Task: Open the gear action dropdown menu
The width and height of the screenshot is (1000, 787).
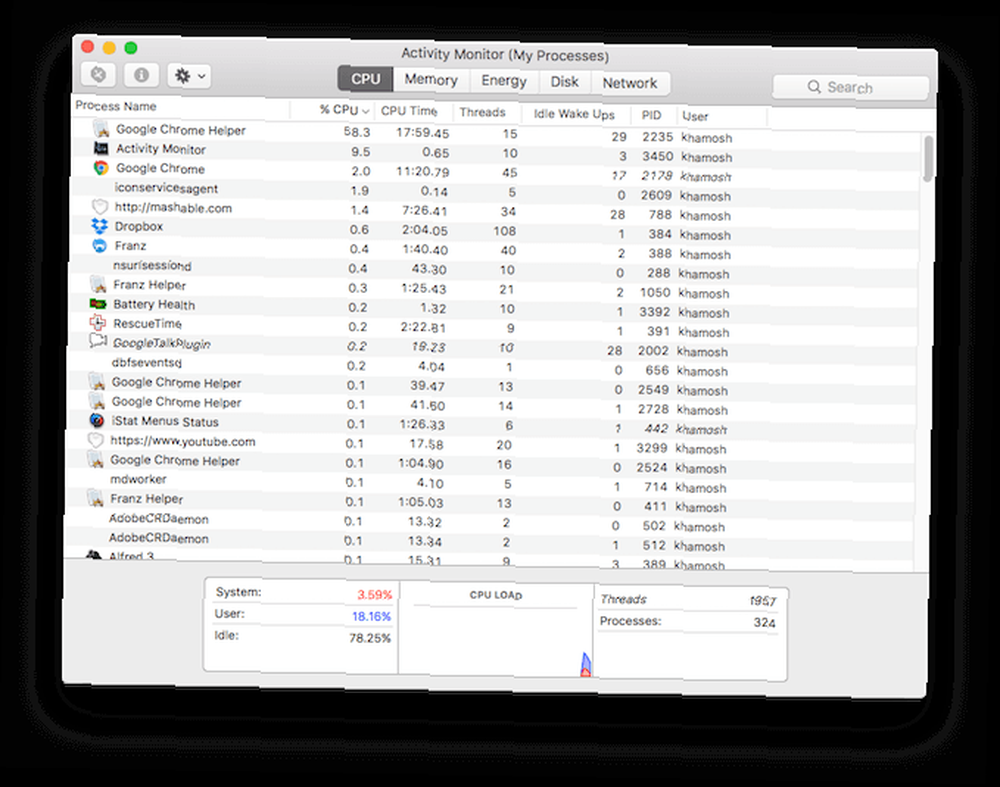Action: [189, 76]
